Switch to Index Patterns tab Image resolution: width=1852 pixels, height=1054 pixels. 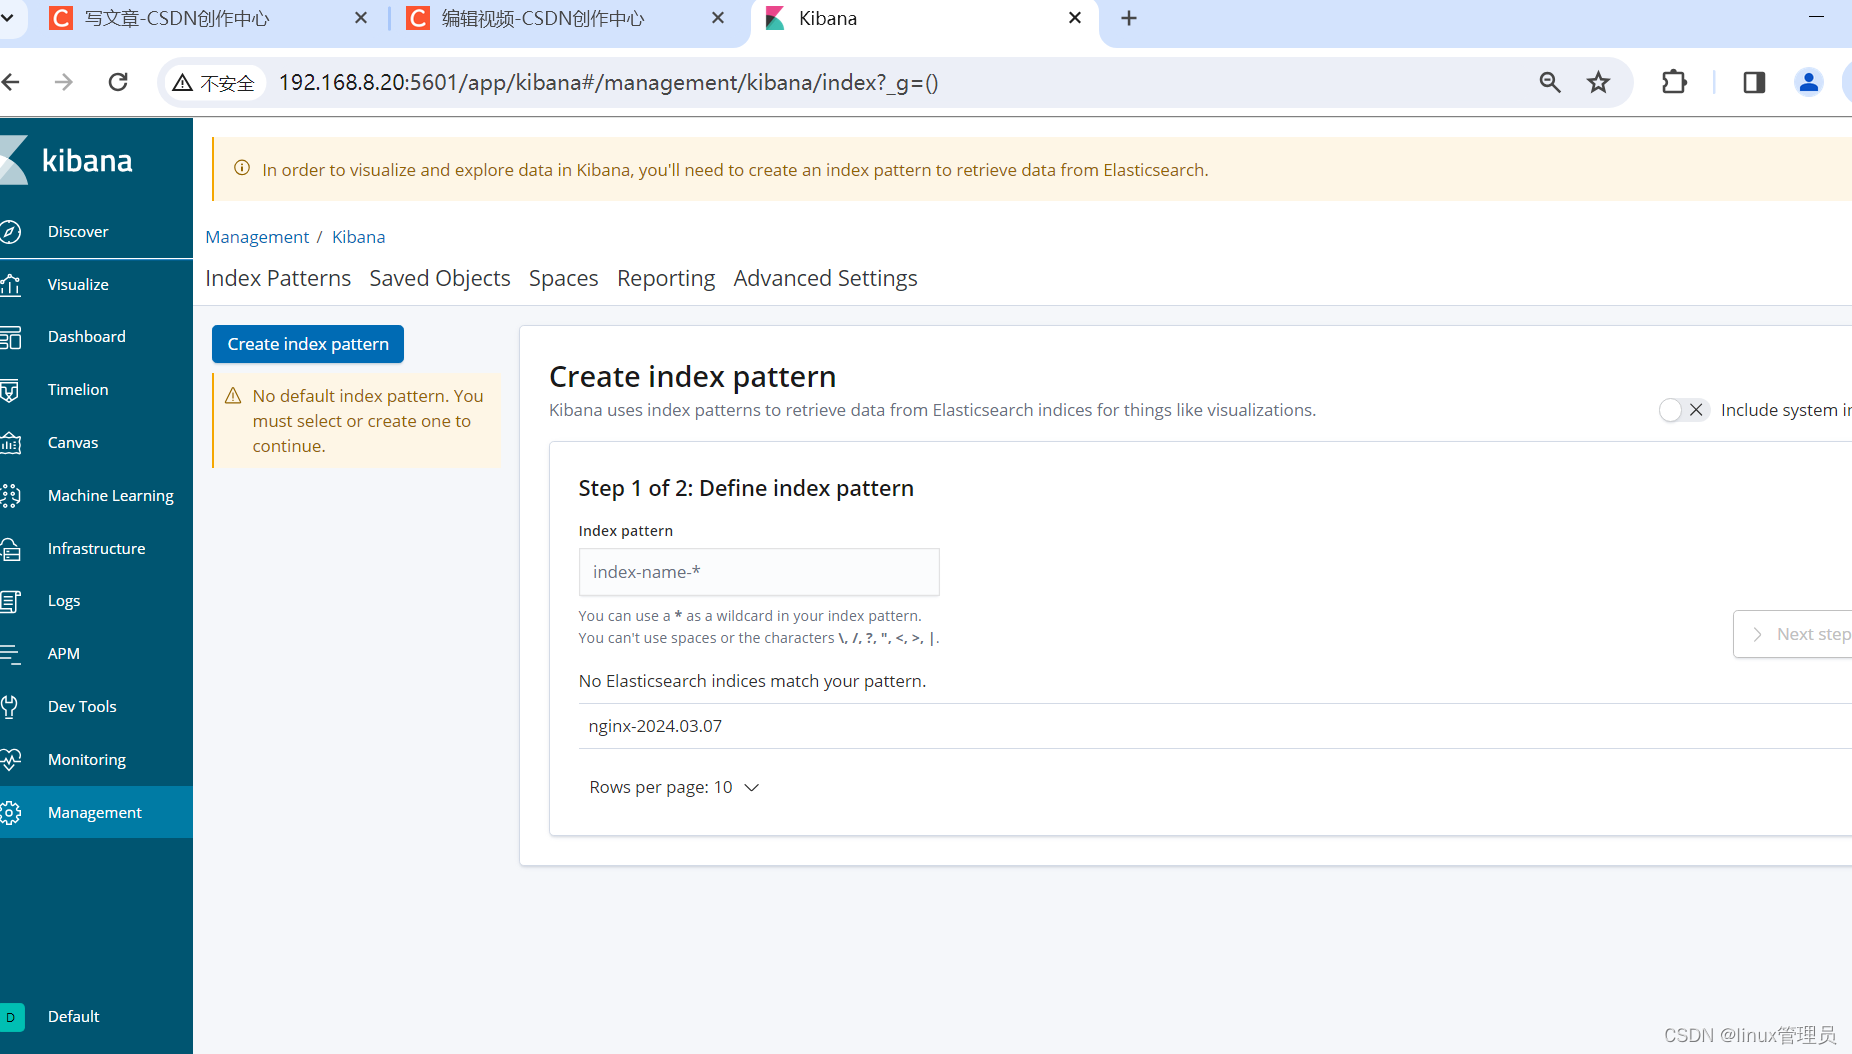(278, 278)
